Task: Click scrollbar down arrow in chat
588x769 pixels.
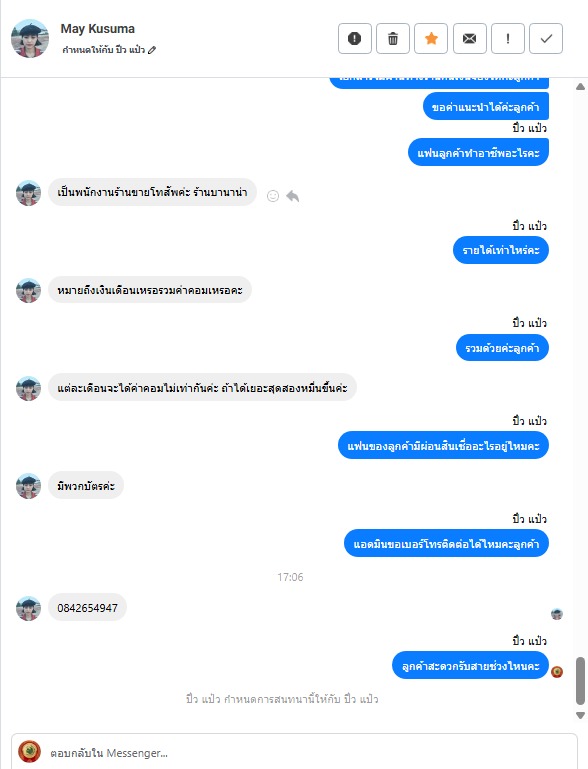Action: click(x=581, y=715)
